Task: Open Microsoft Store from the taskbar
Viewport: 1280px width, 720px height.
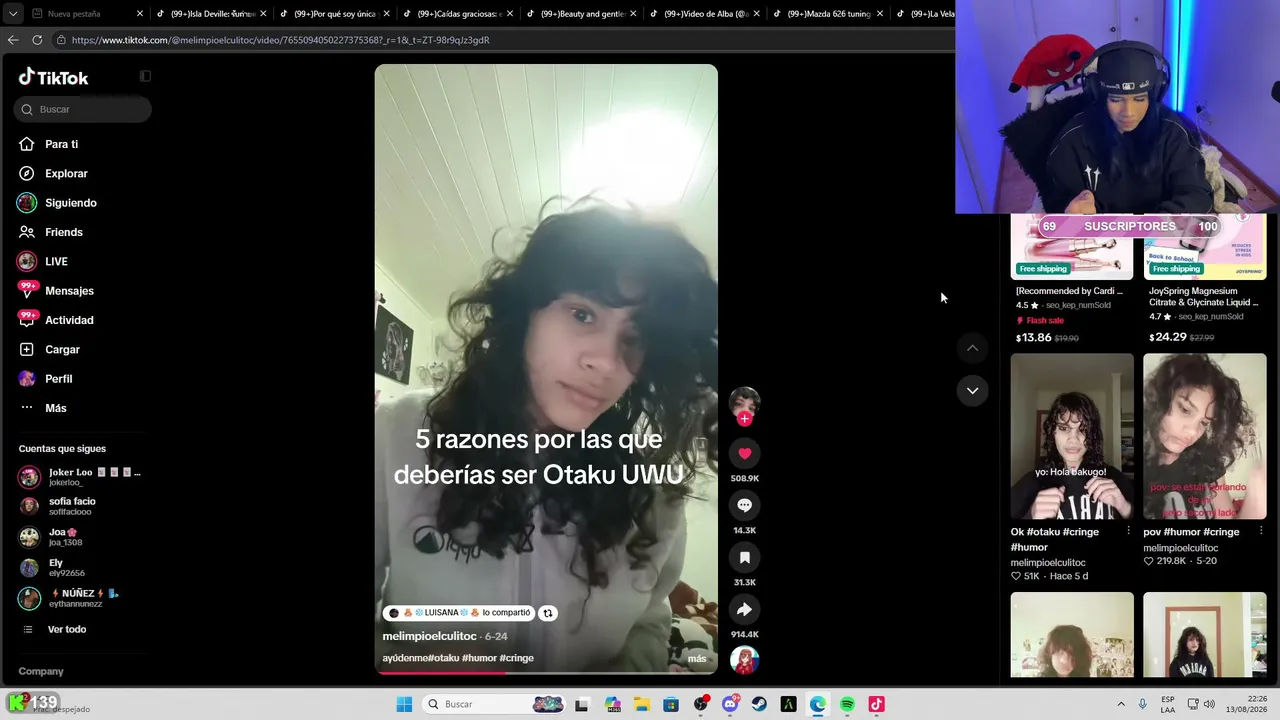Action: click(671, 704)
